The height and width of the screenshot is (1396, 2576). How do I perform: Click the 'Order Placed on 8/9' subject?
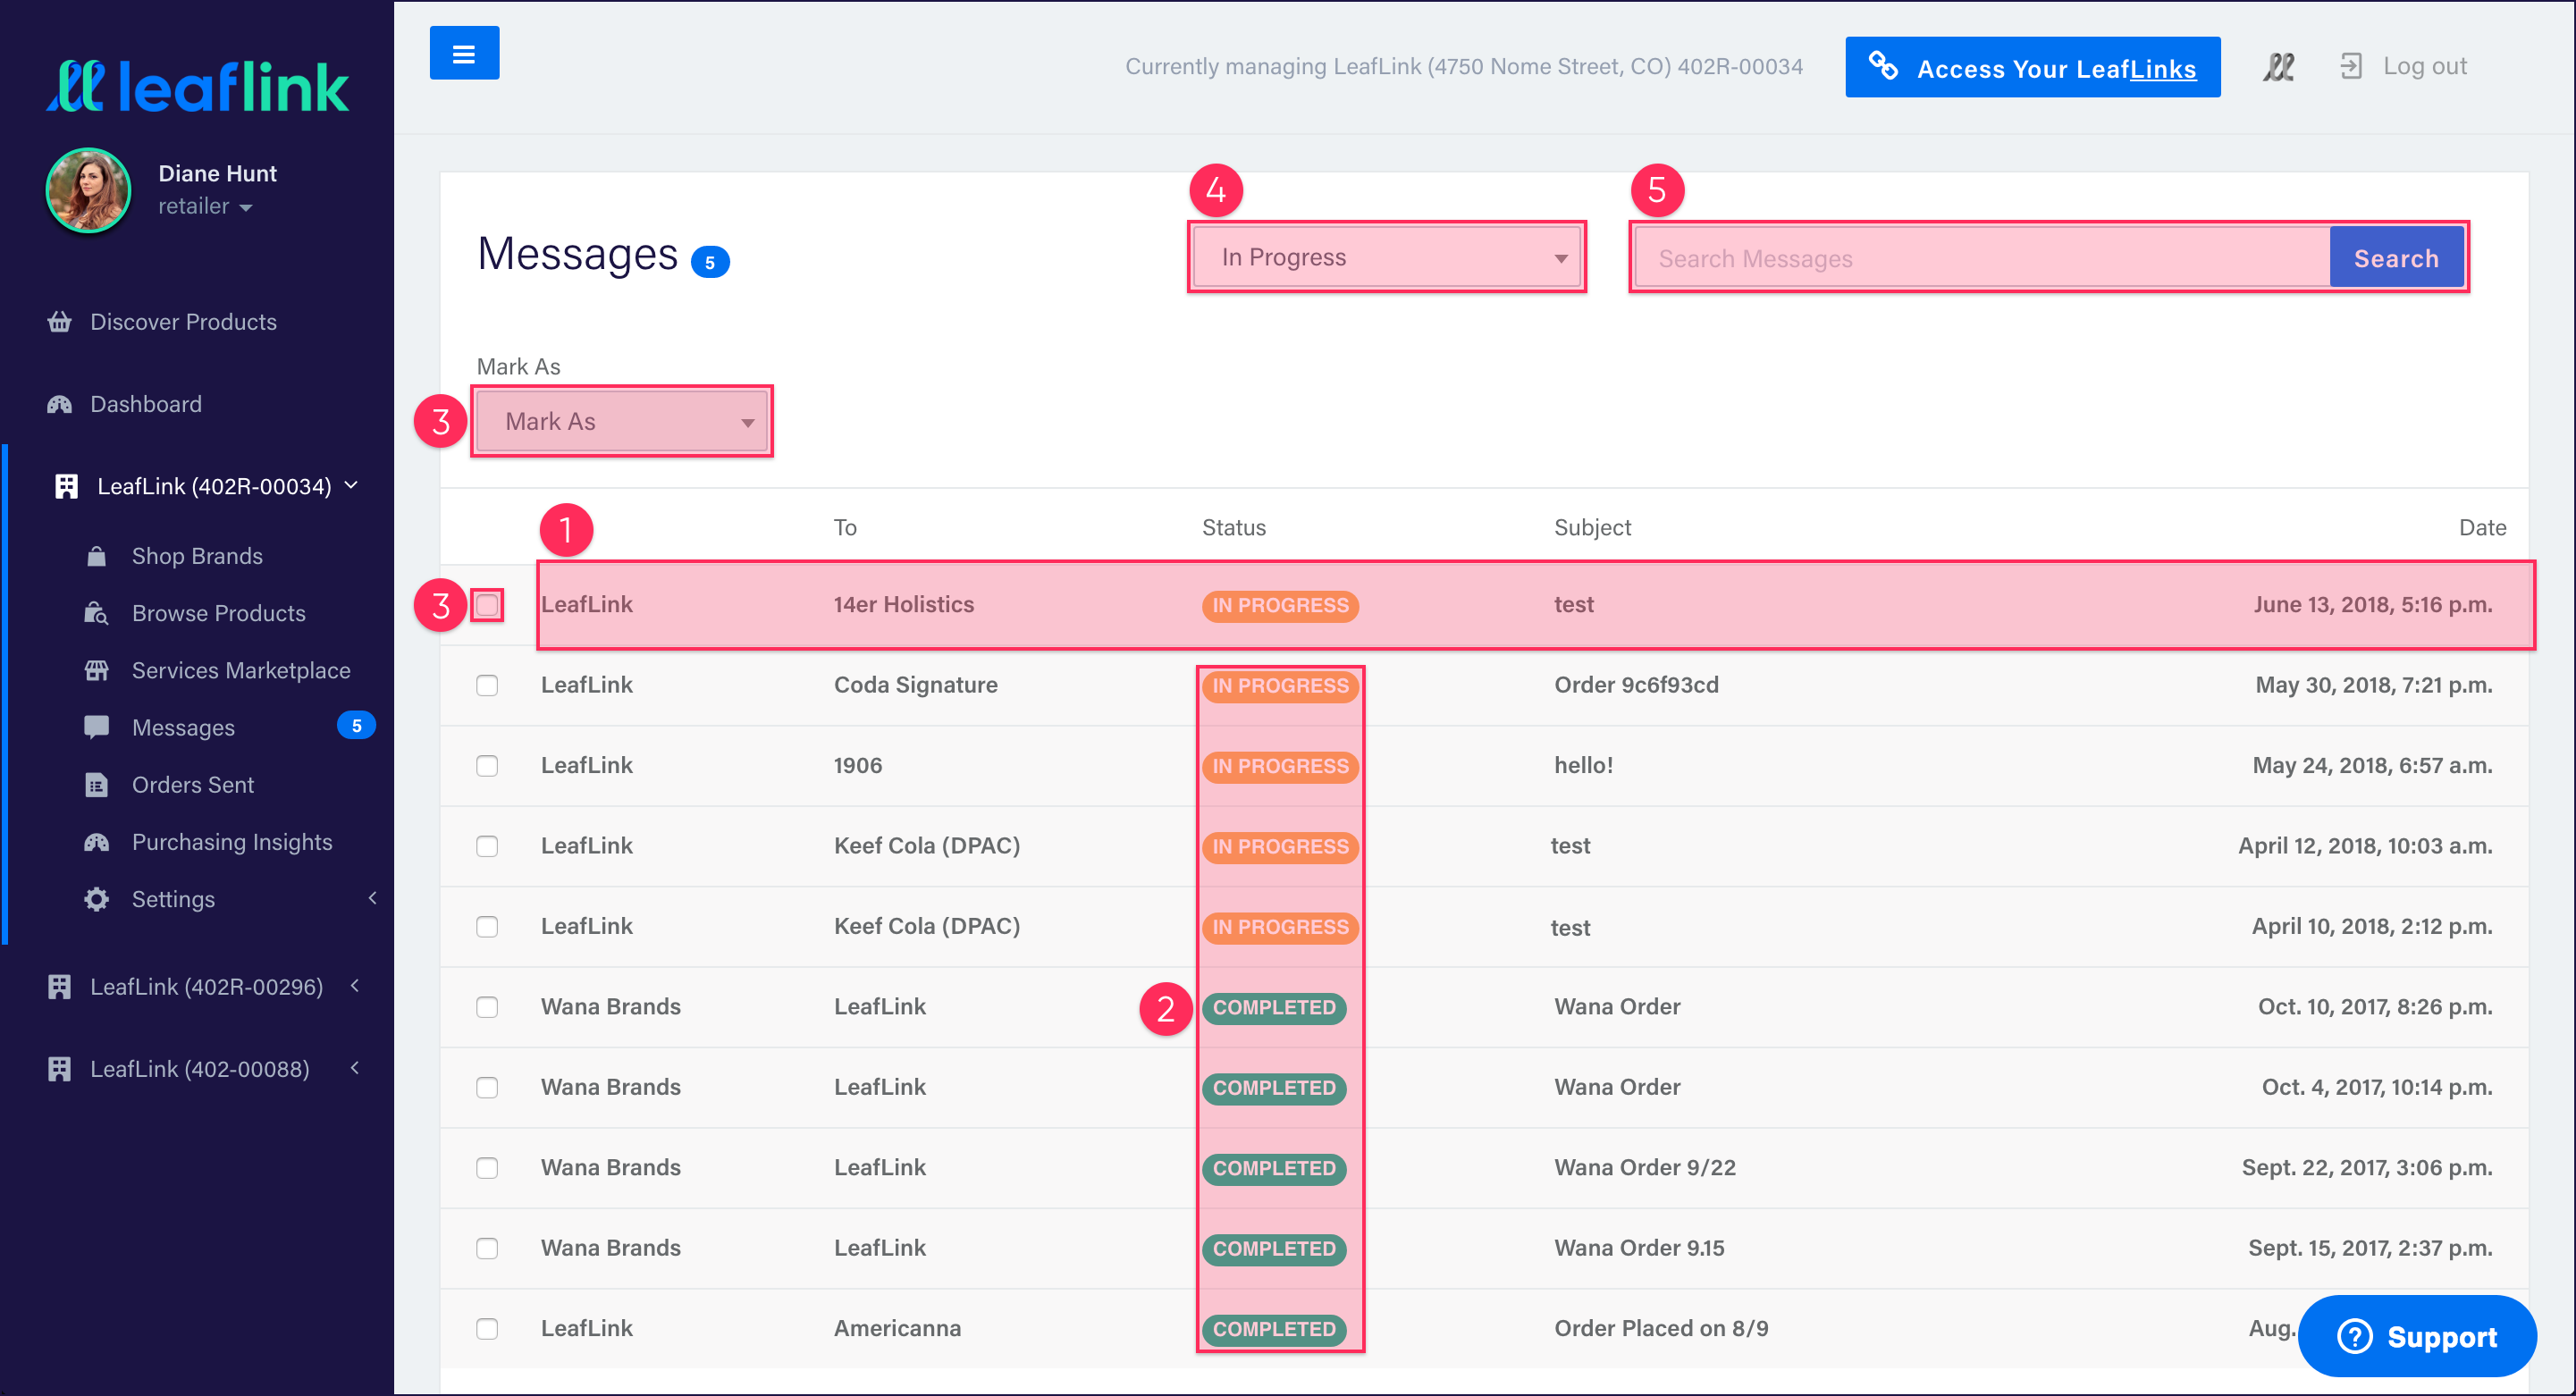pos(1661,1329)
